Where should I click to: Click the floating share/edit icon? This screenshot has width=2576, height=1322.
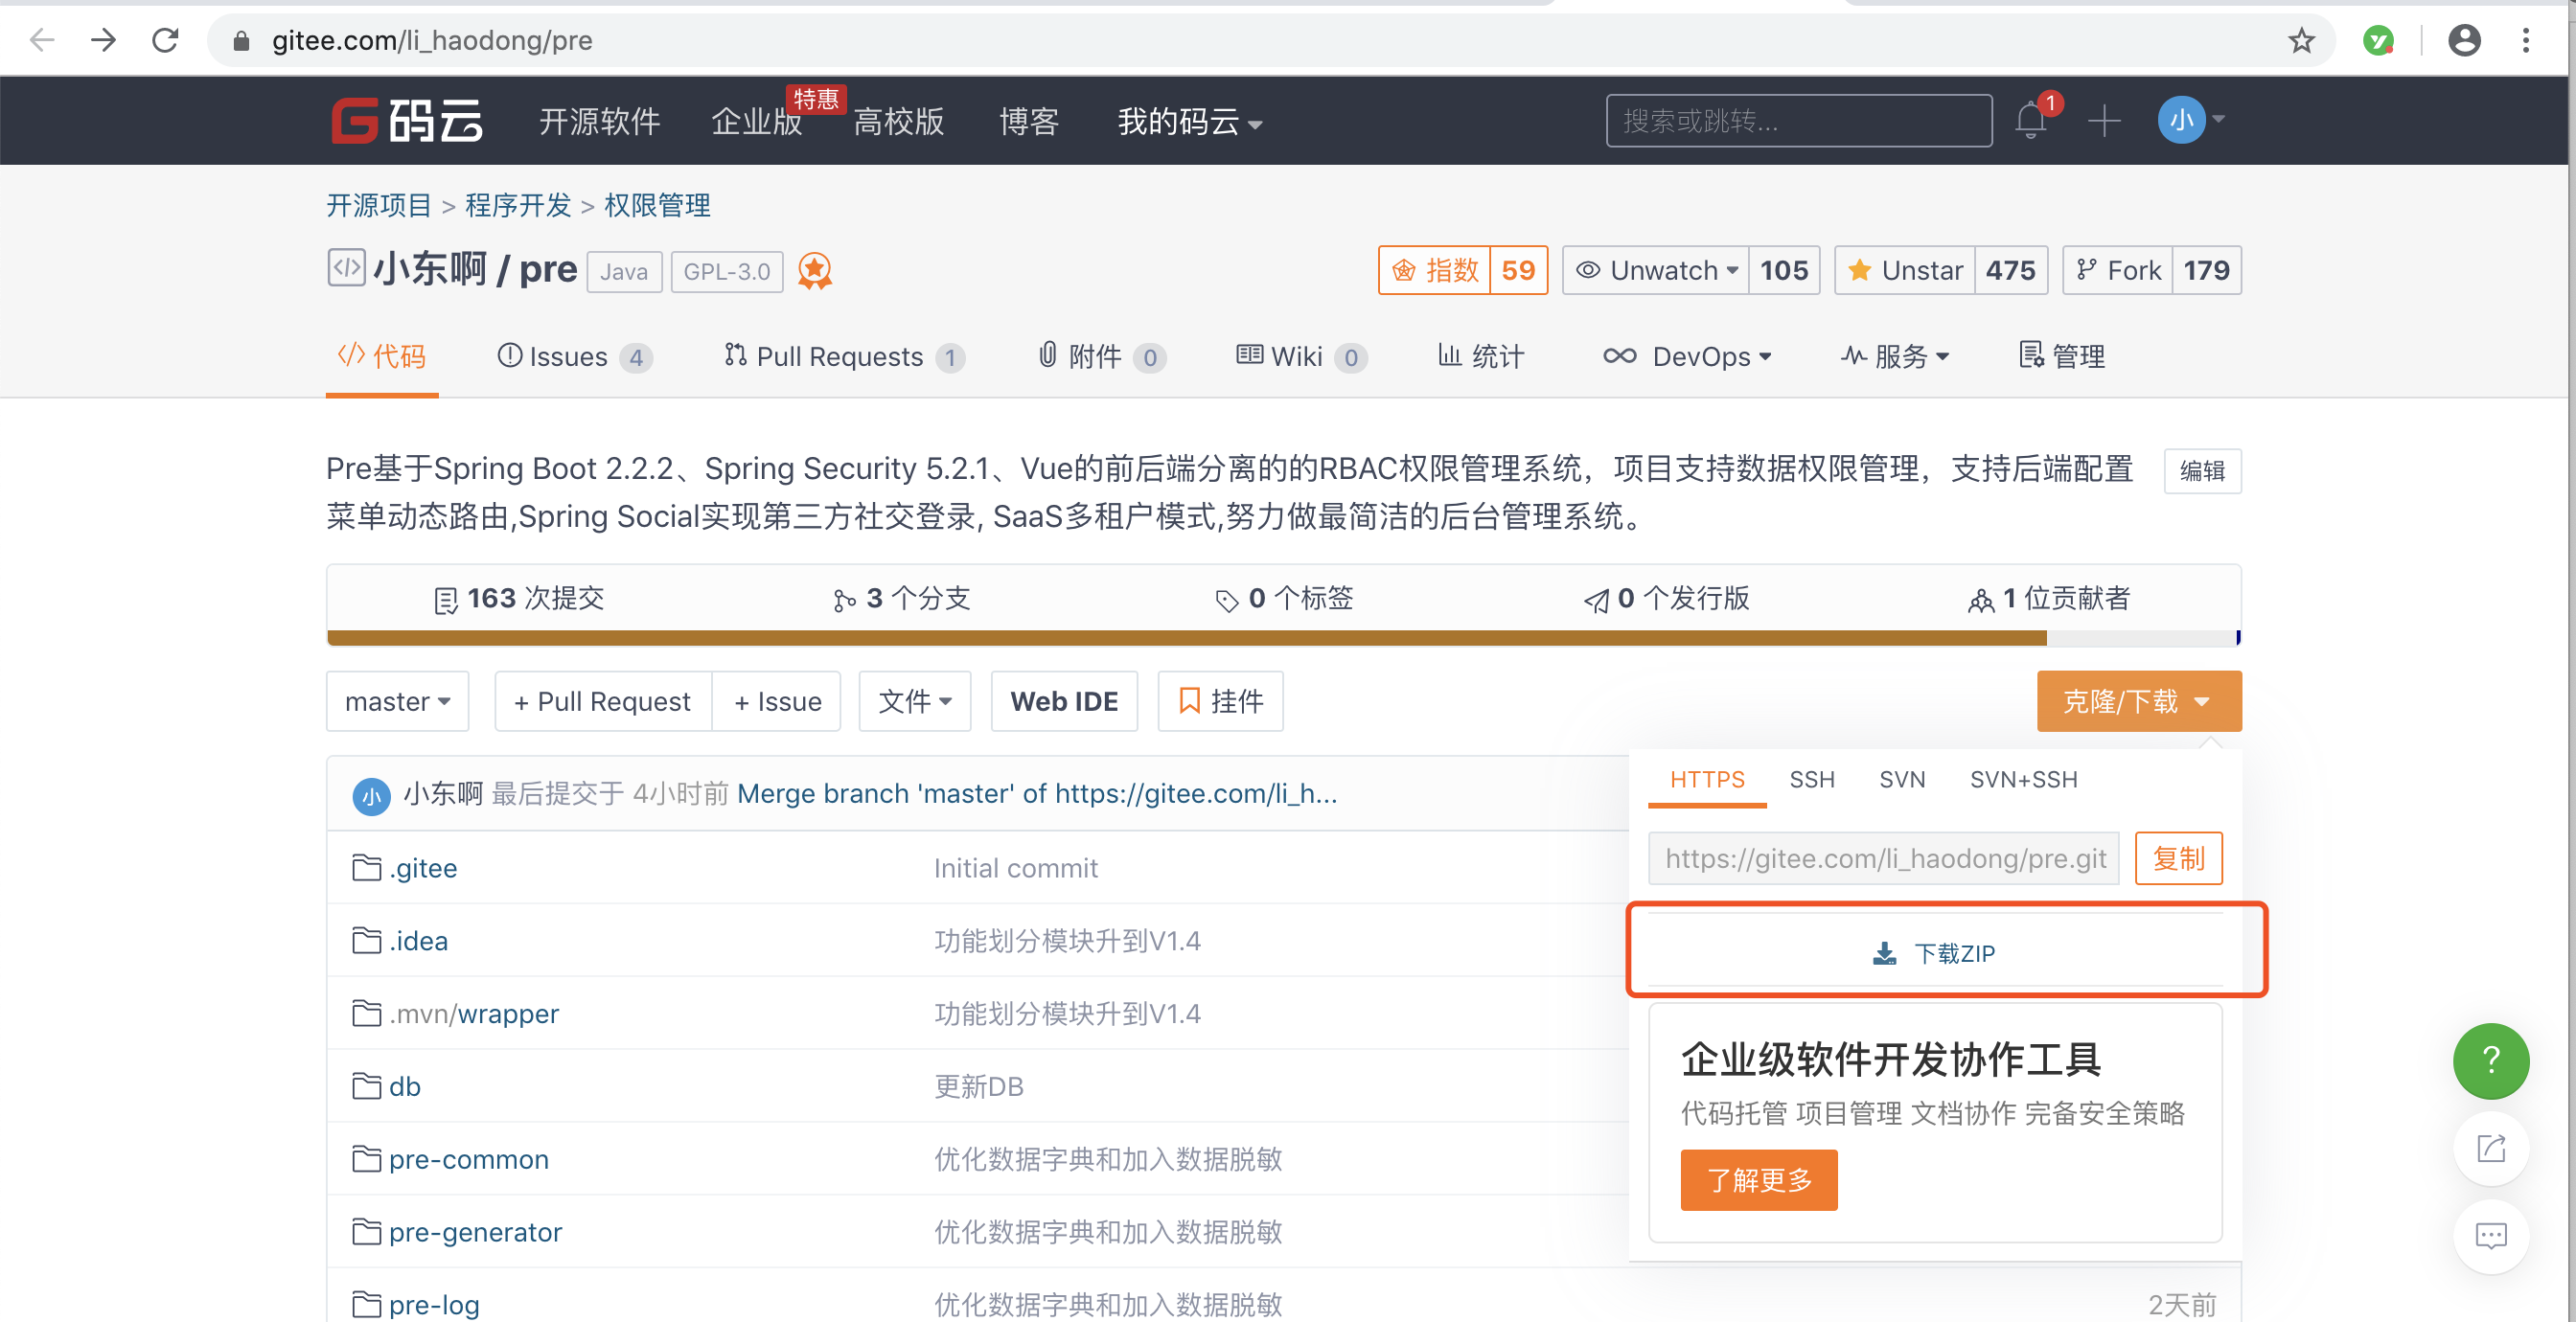click(x=2490, y=1147)
